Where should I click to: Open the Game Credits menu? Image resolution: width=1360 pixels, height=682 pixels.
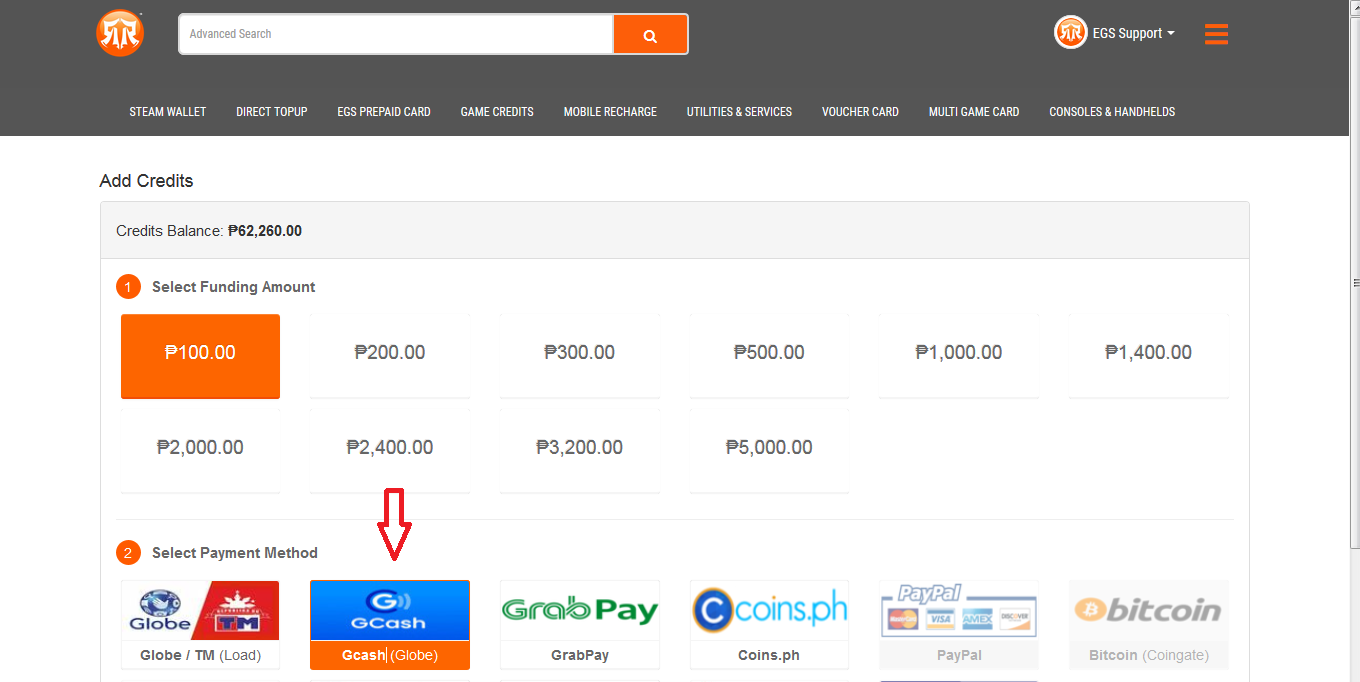(x=497, y=112)
